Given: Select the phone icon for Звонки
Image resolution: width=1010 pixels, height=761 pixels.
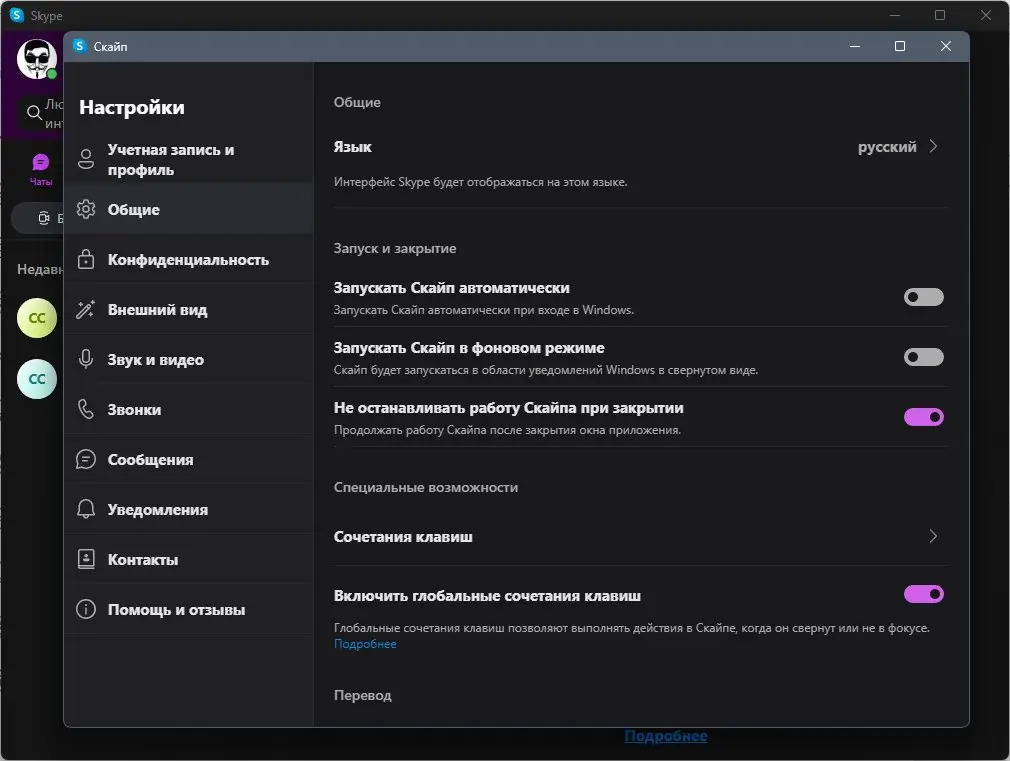Looking at the screenshot, I should point(86,409).
